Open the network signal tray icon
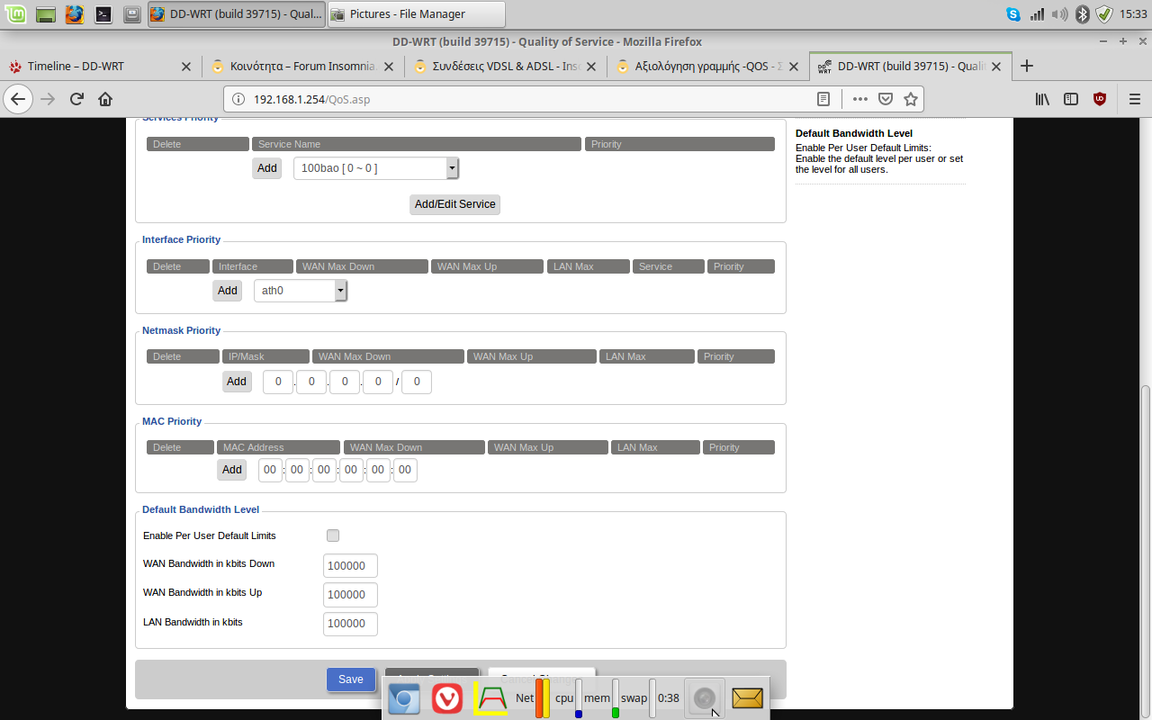 (x=1037, y=14)
